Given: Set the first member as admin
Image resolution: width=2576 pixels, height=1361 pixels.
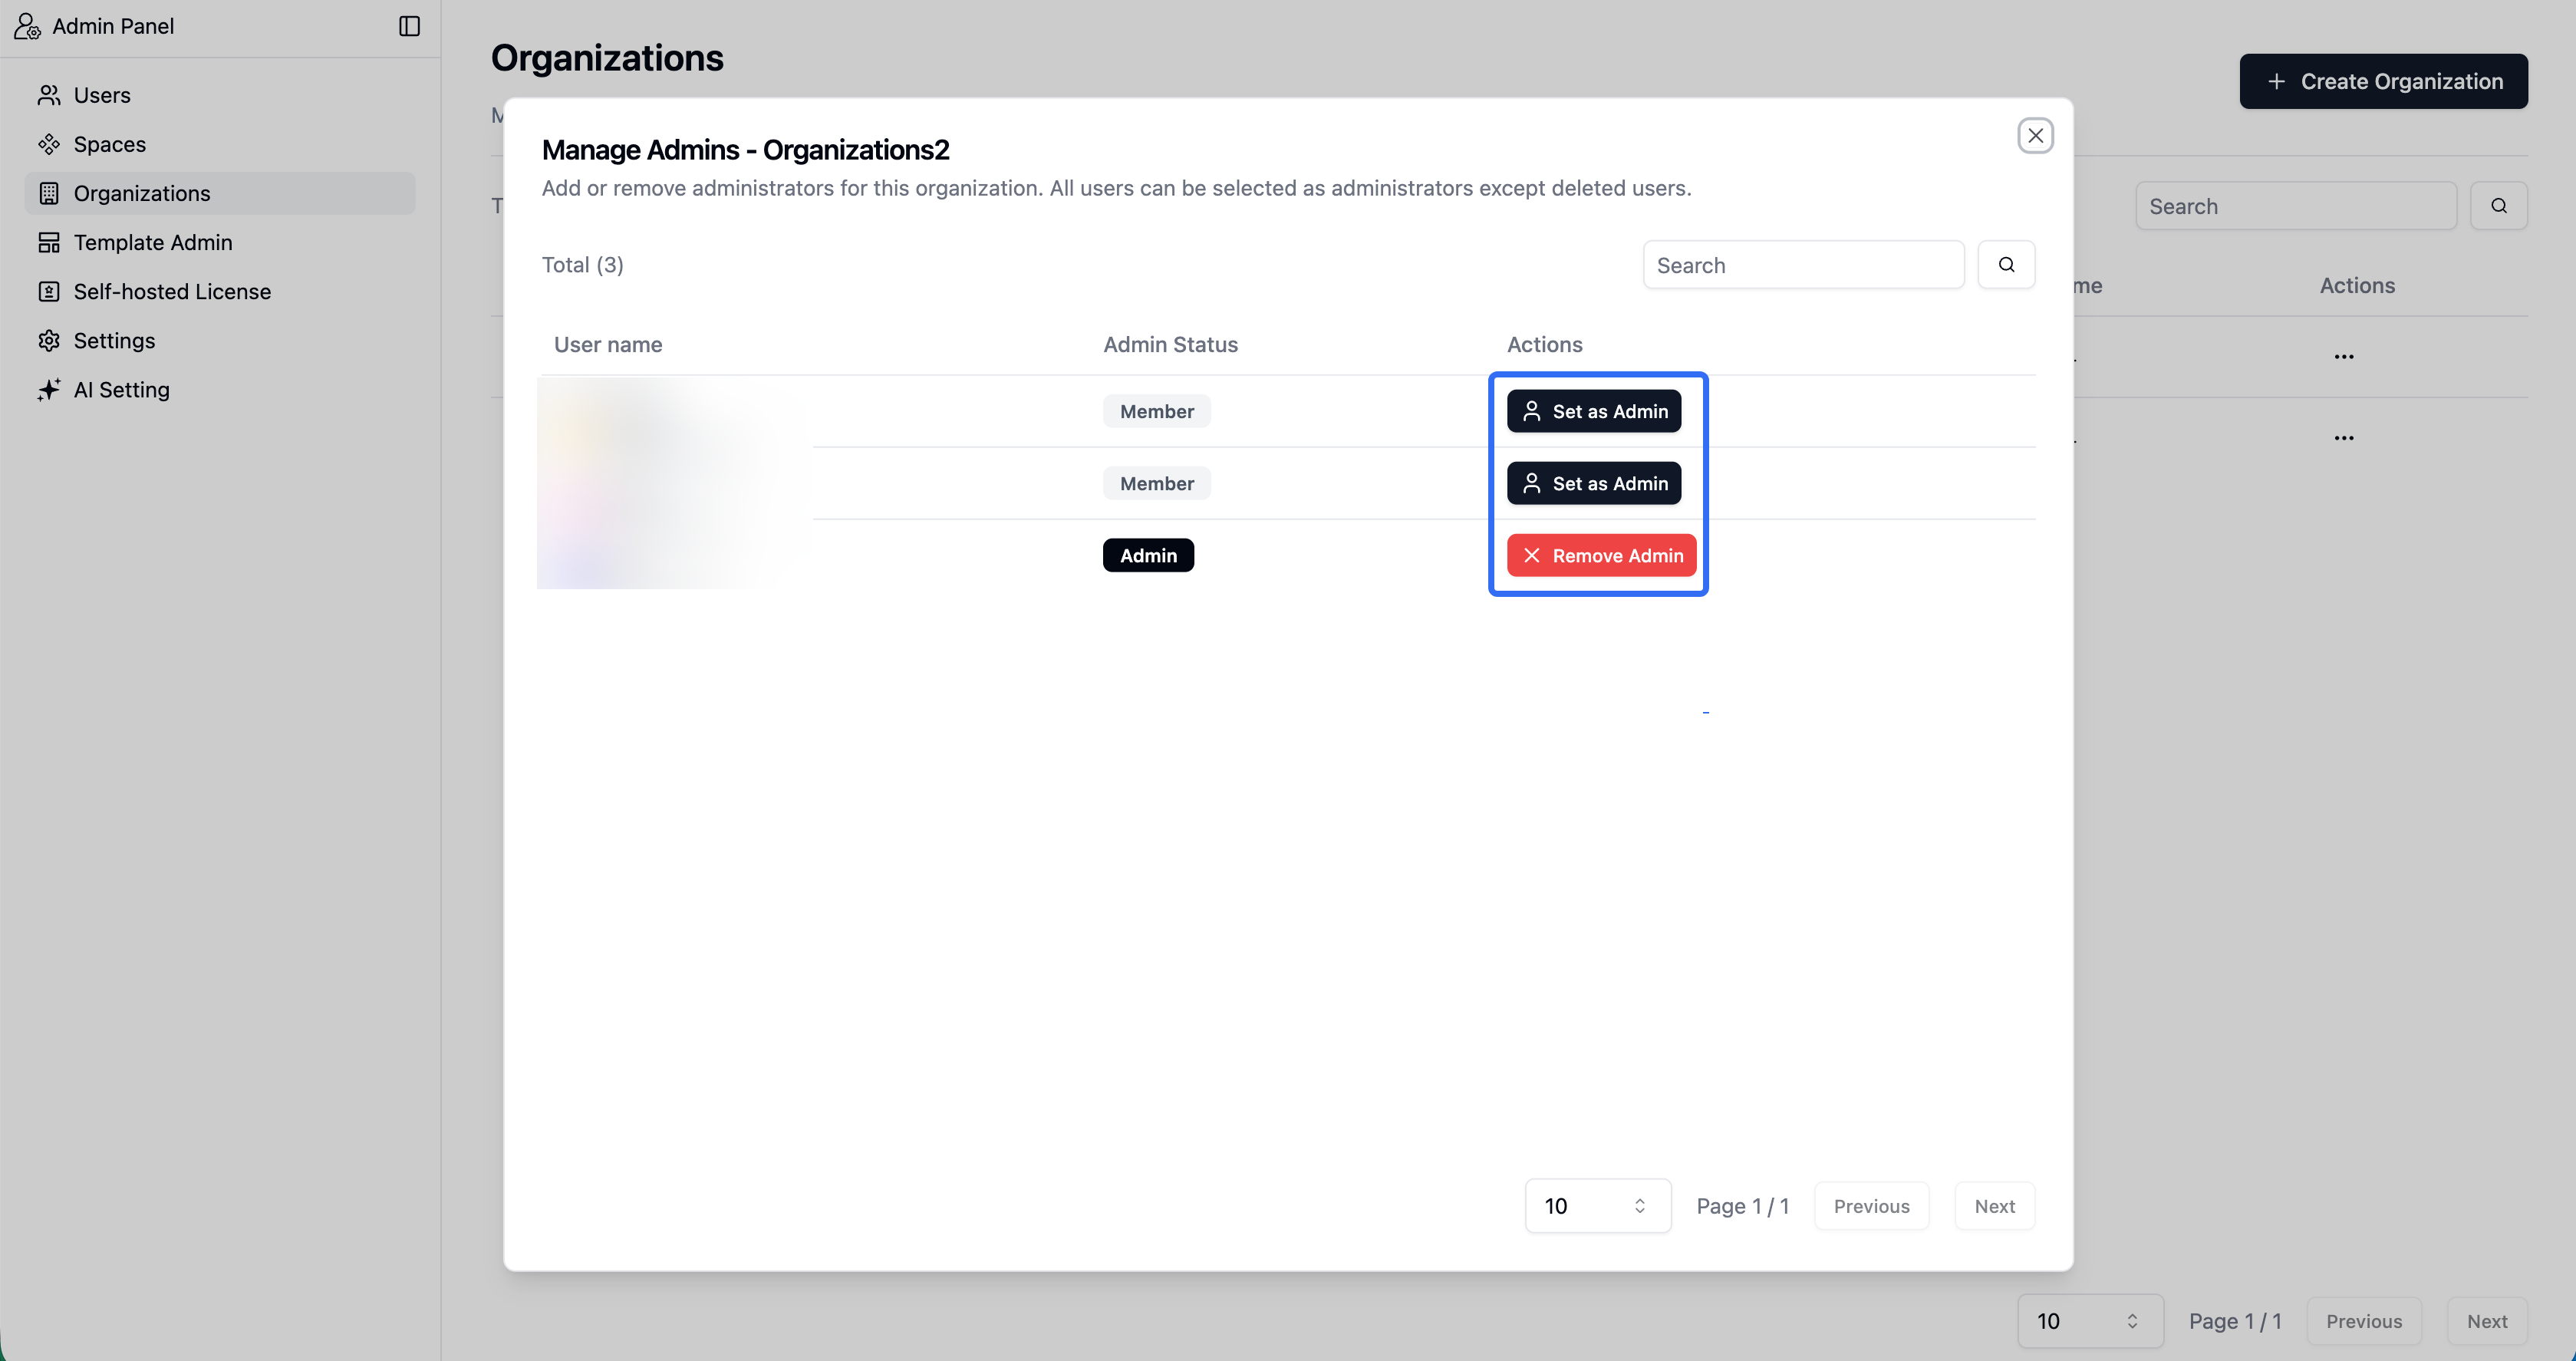Looking at the screenshot, I should (1593, 412).
